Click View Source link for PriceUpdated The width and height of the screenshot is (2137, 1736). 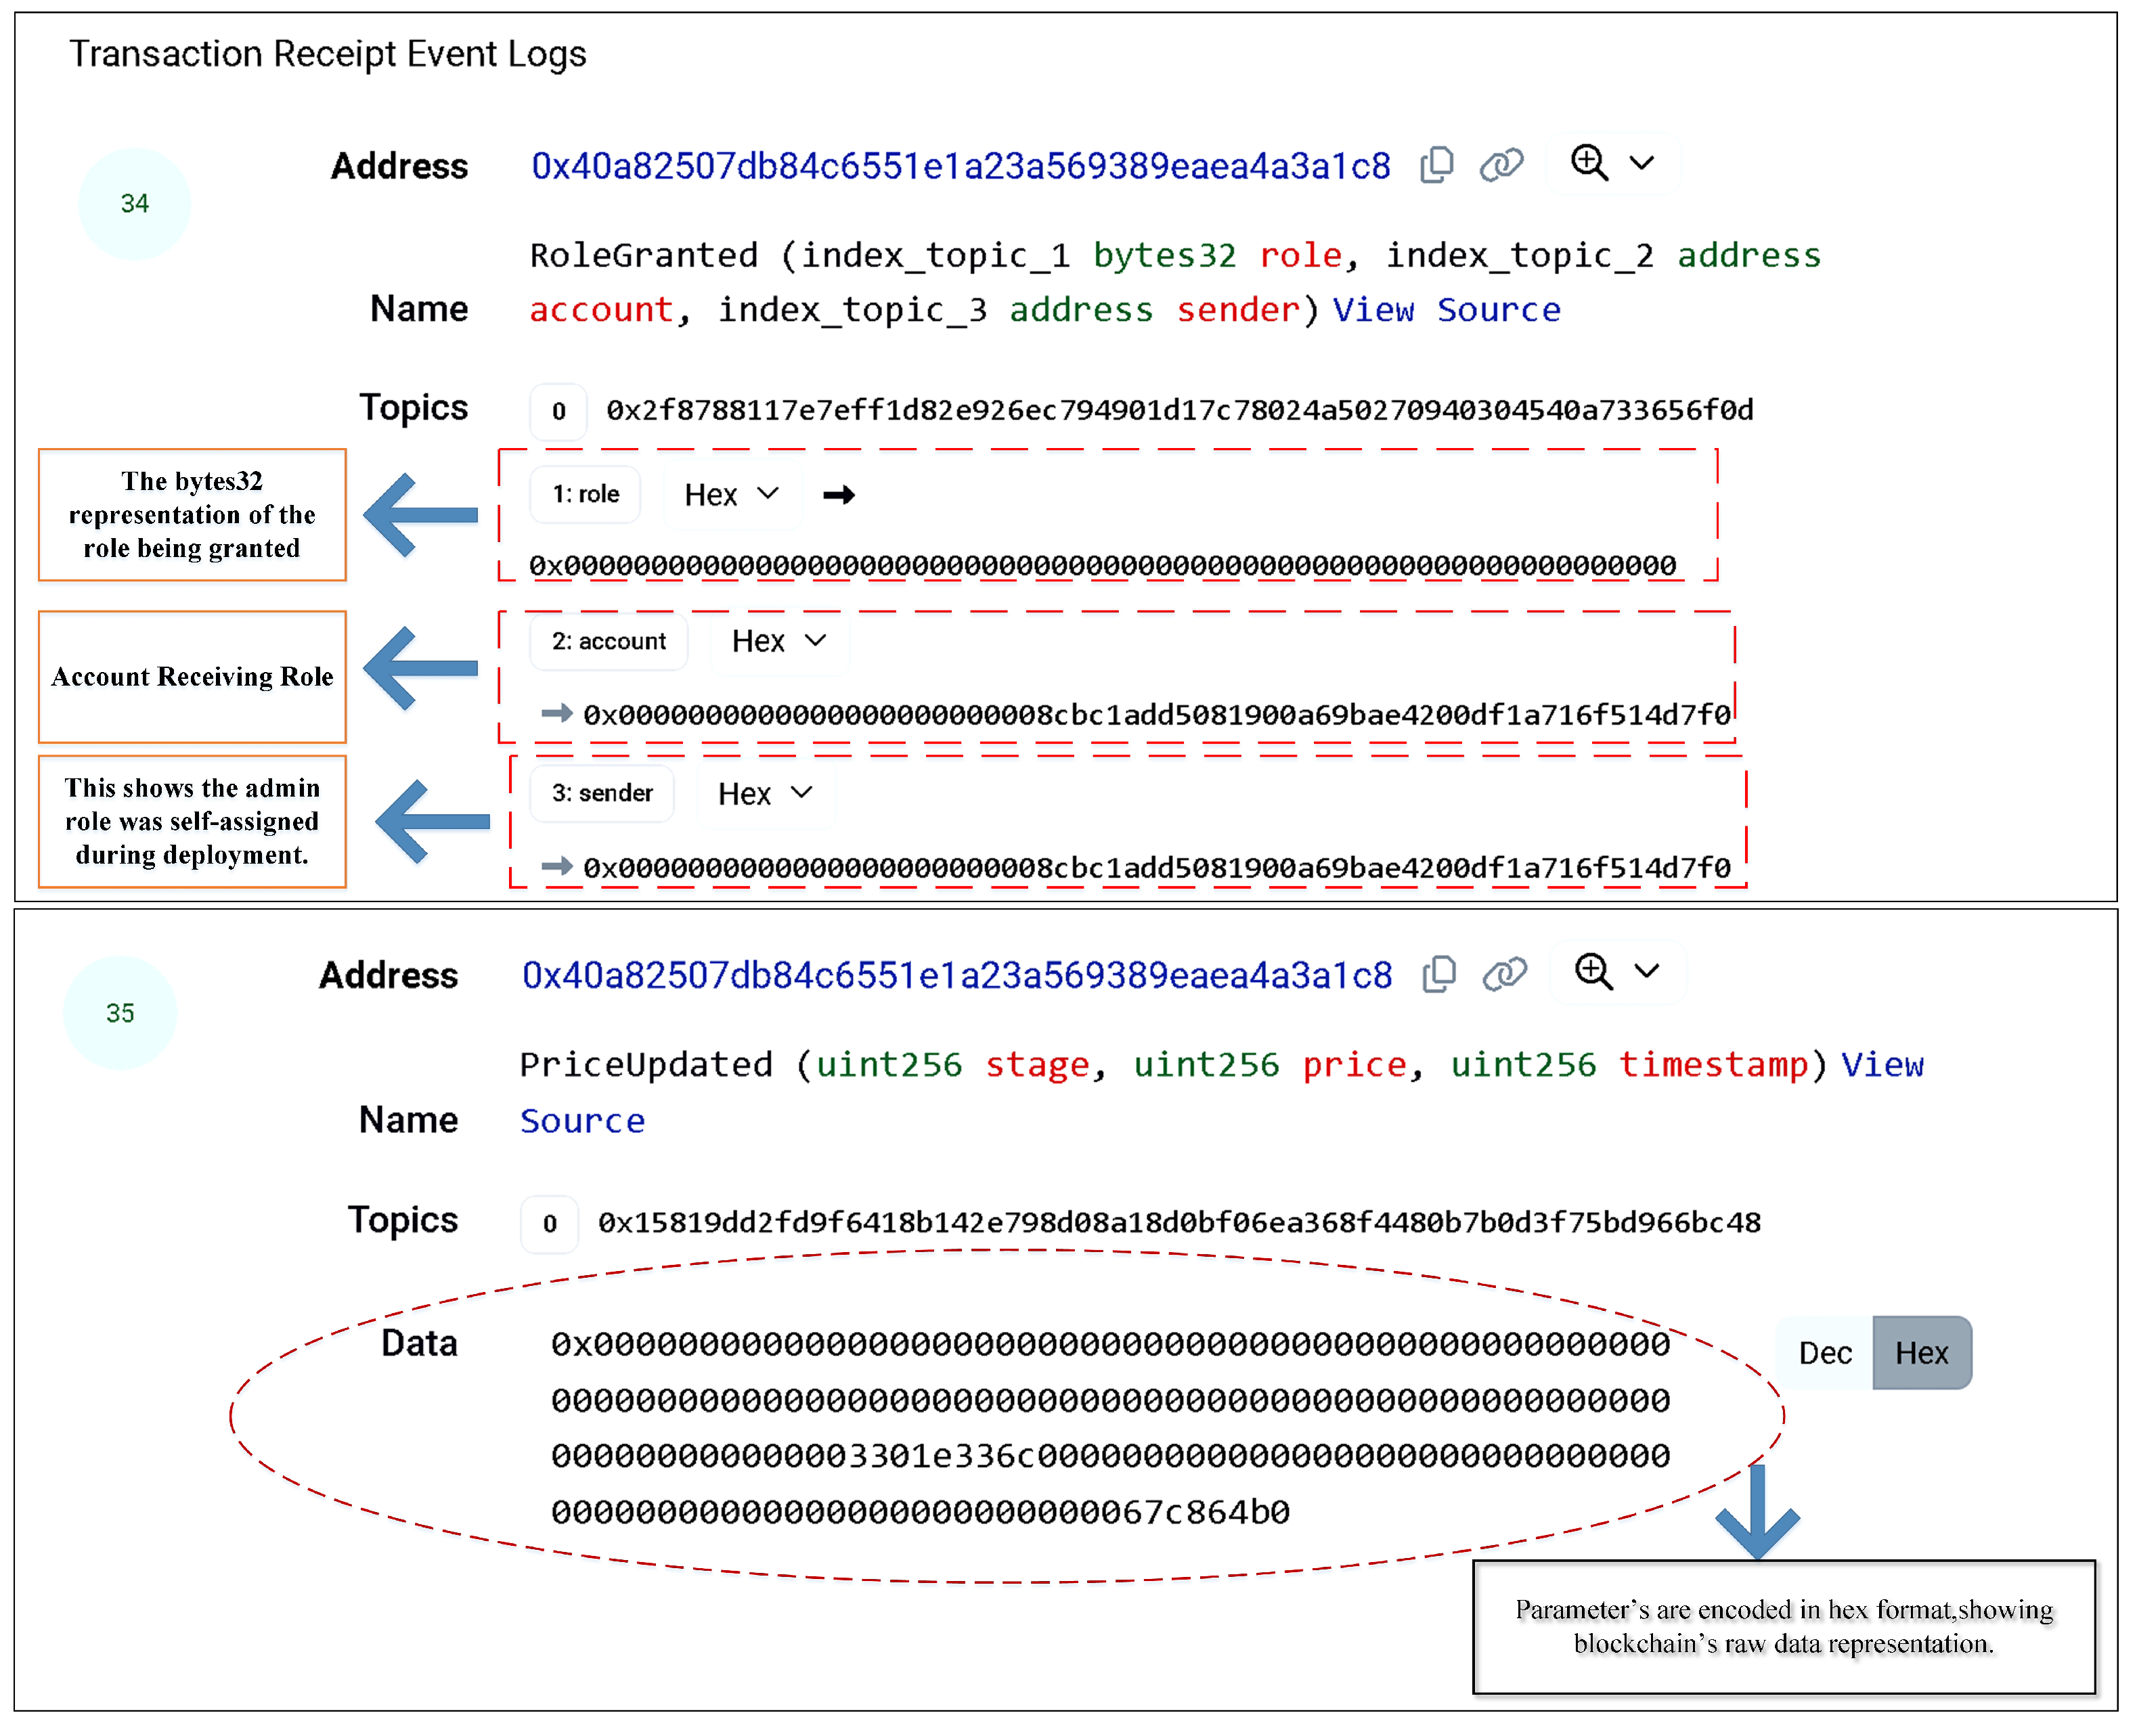point(1882,1065)
